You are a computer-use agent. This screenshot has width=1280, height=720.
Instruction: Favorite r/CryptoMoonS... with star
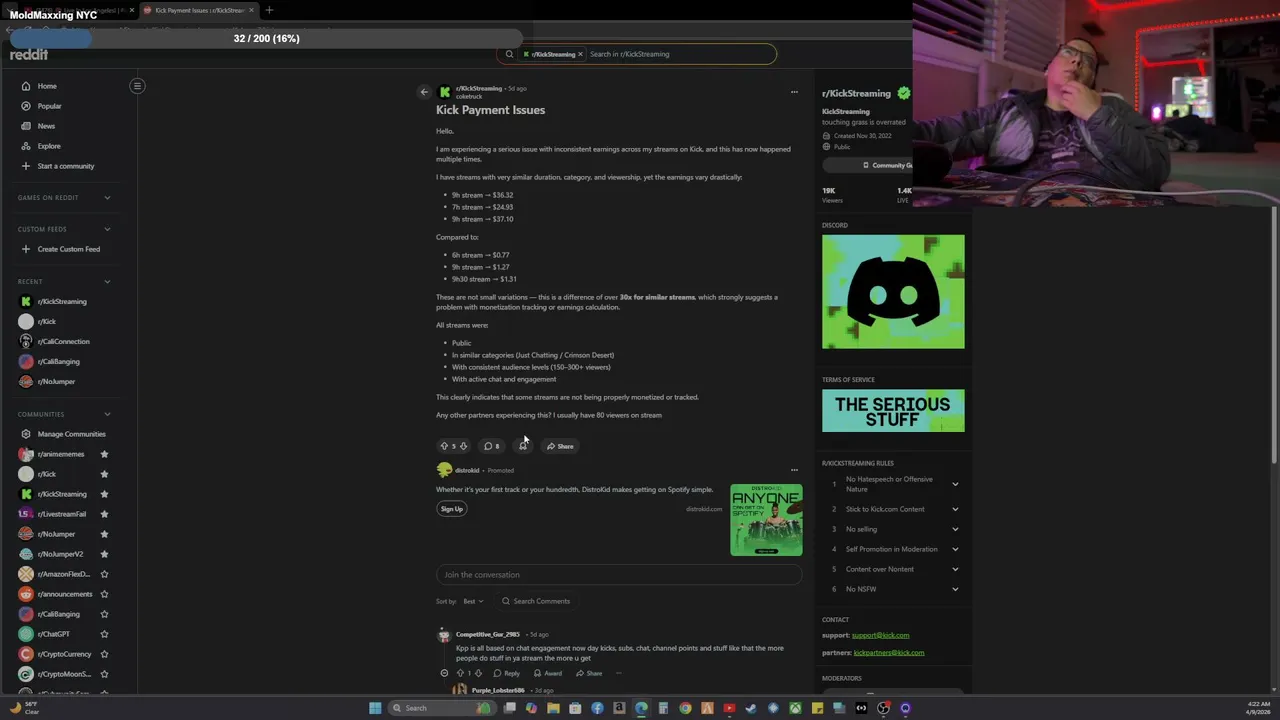(104, 674)
